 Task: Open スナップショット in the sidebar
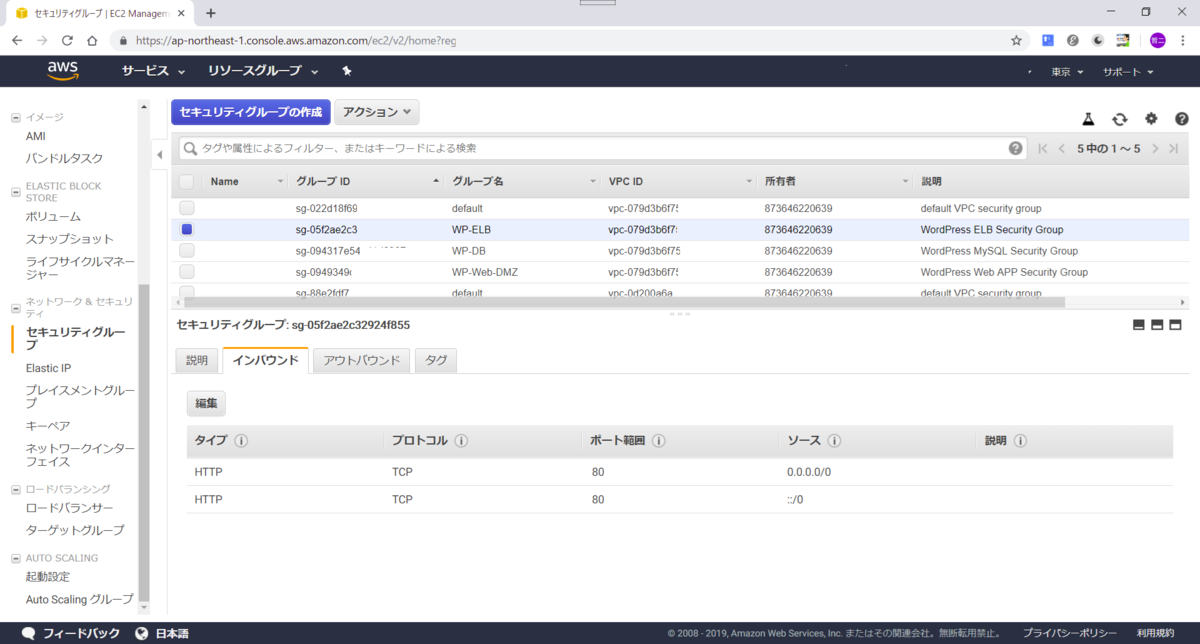tap(70, 239)
